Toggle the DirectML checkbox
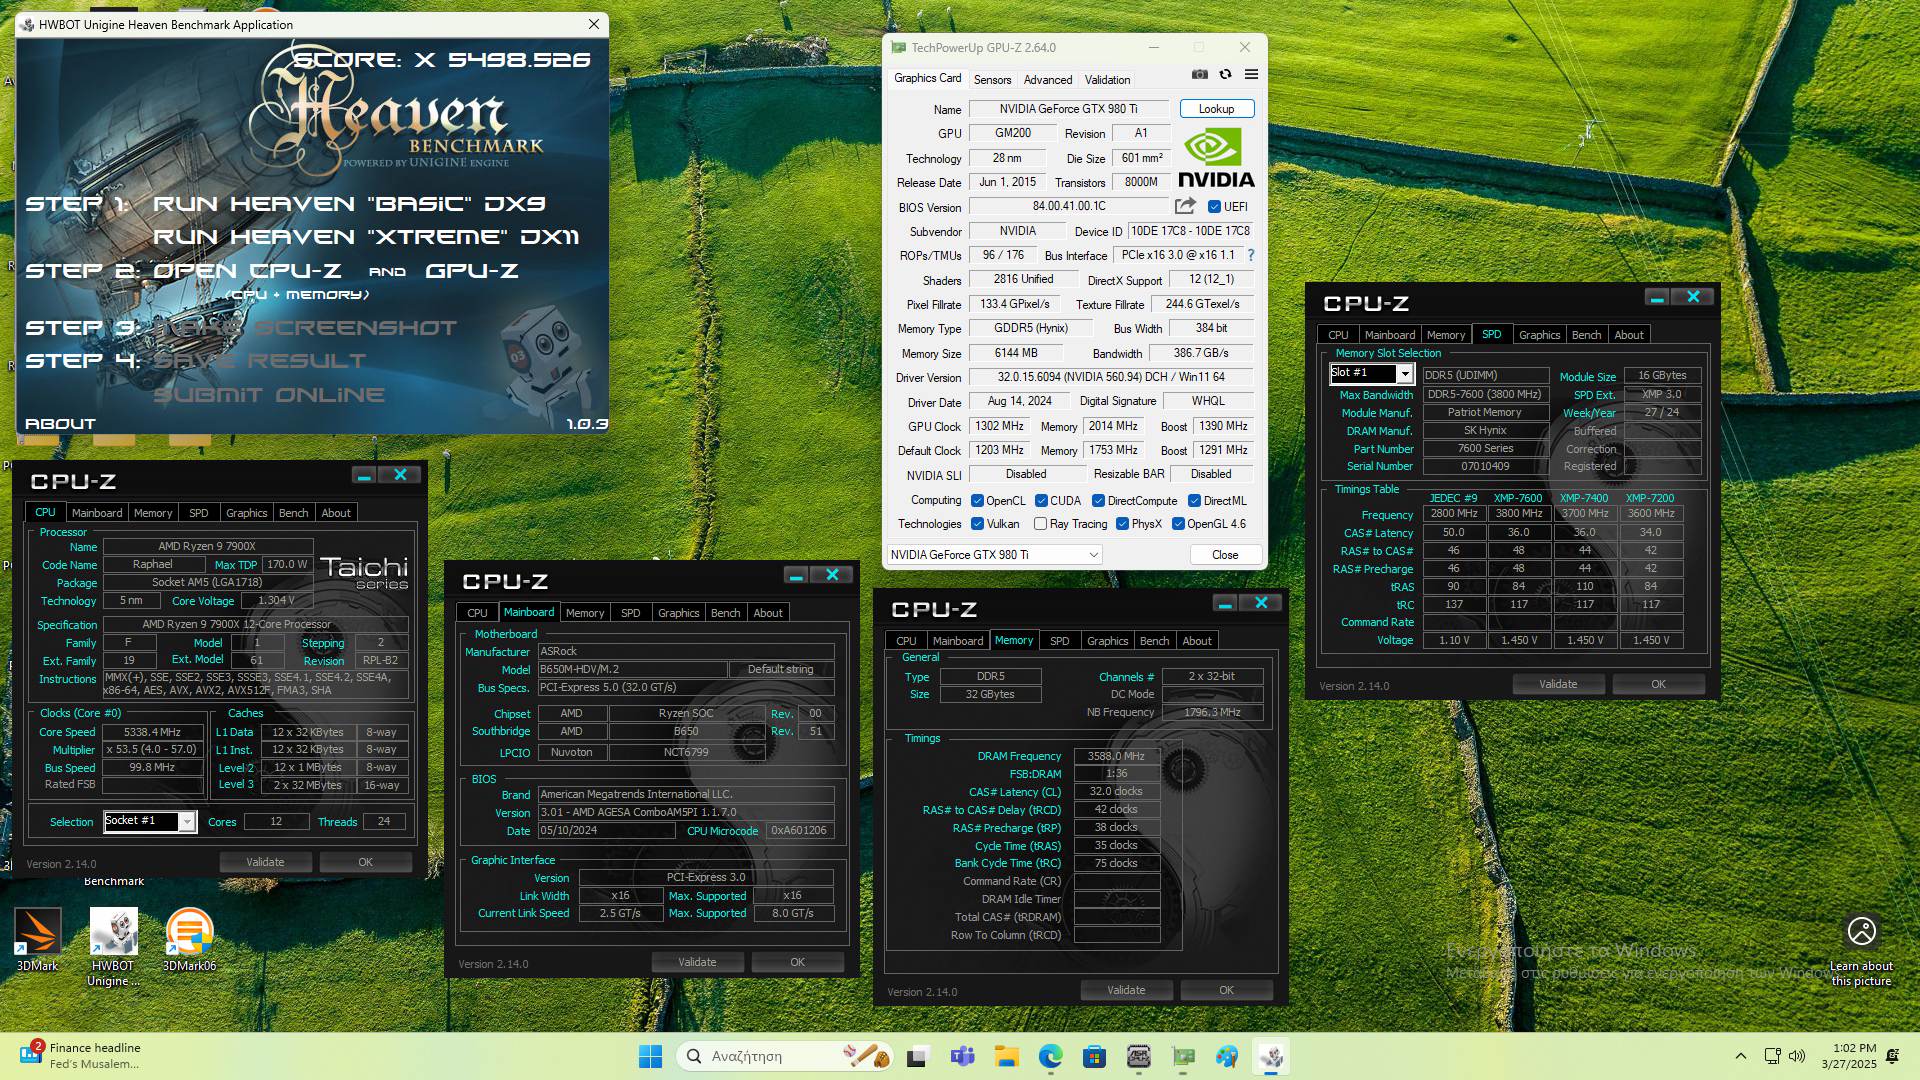Screen dimensions: 1920x1080 (x=1194, y=501)
